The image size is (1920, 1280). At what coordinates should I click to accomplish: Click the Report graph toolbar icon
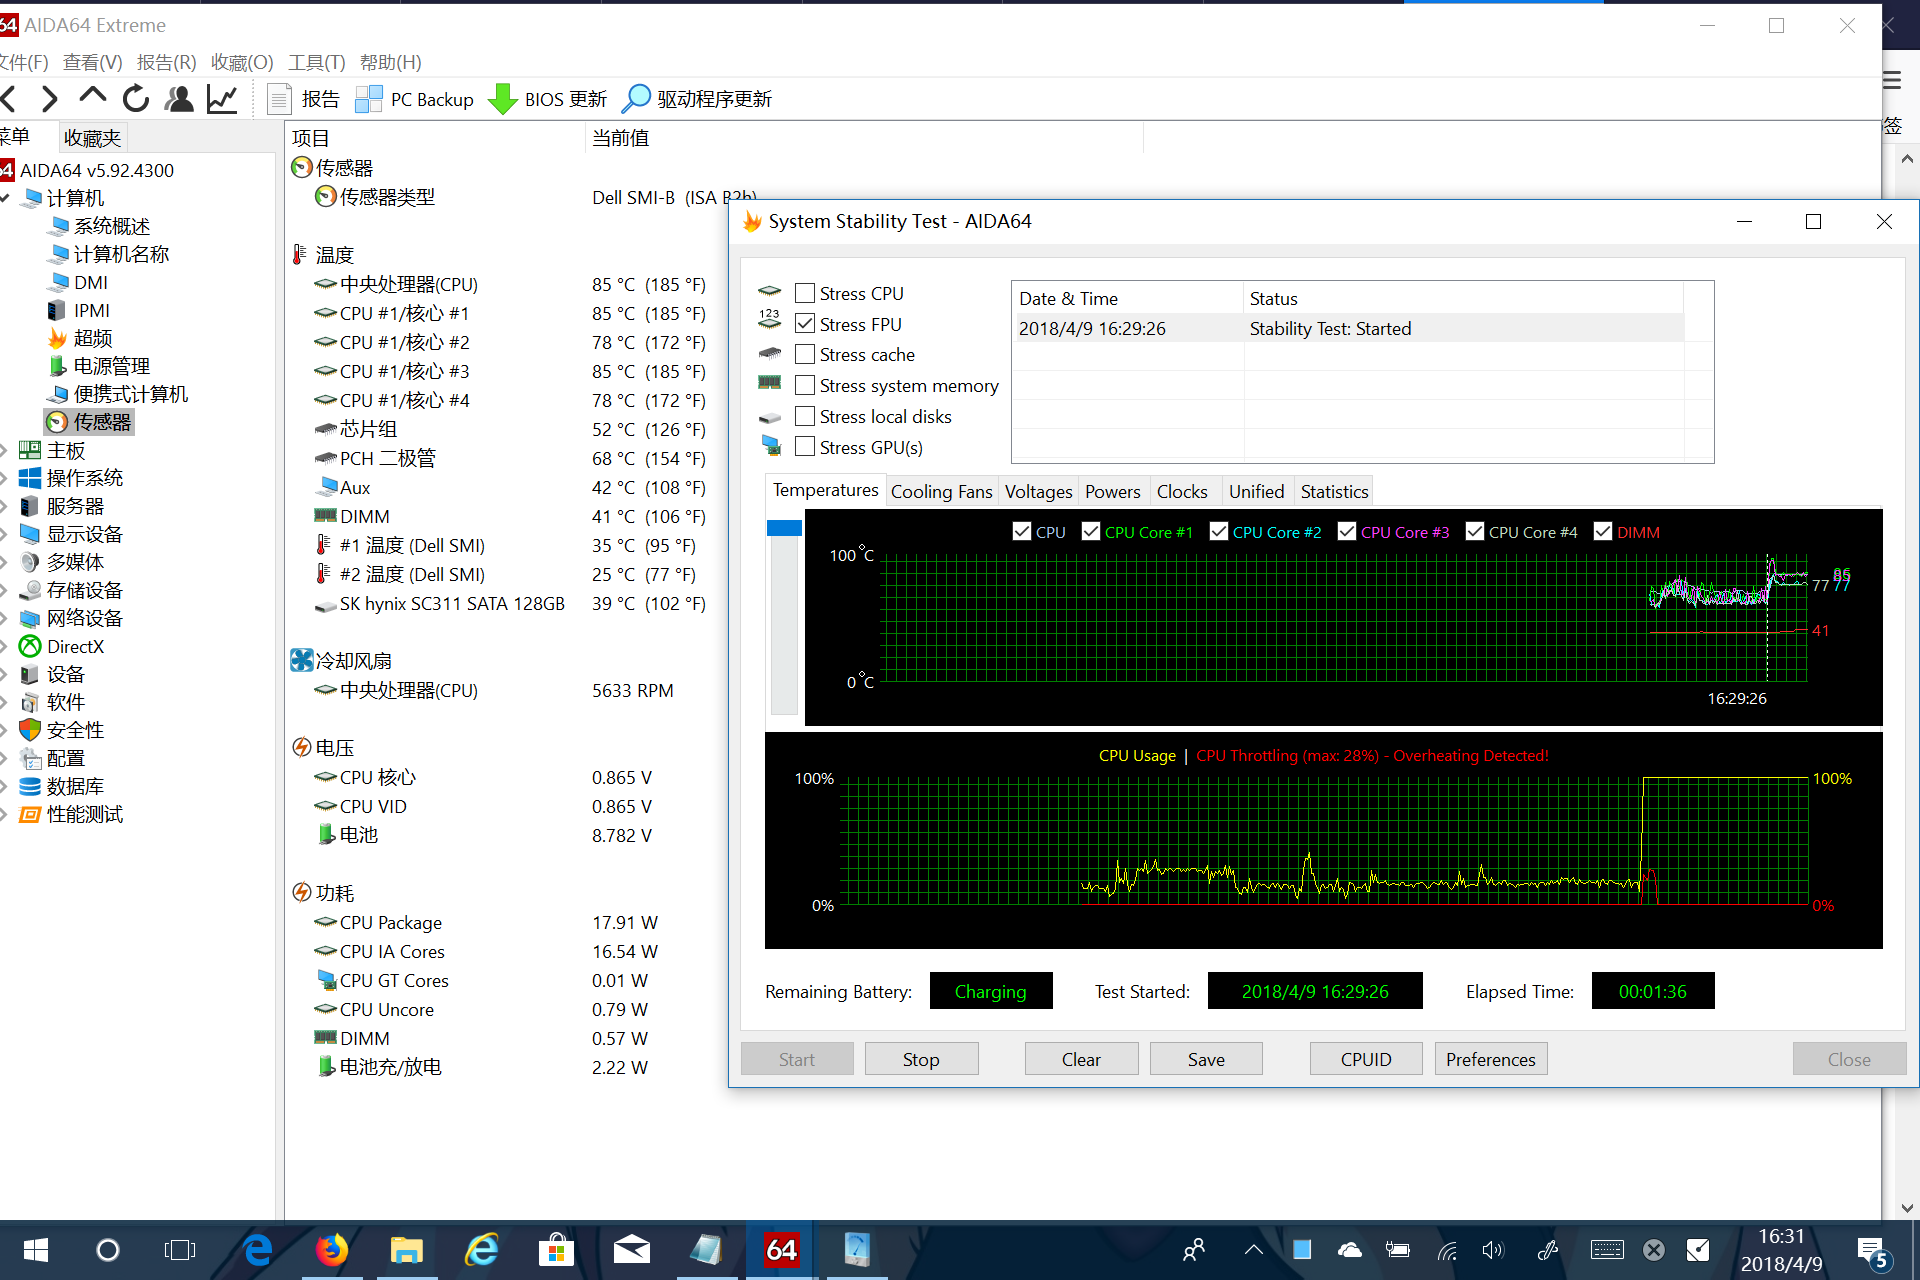222,99
